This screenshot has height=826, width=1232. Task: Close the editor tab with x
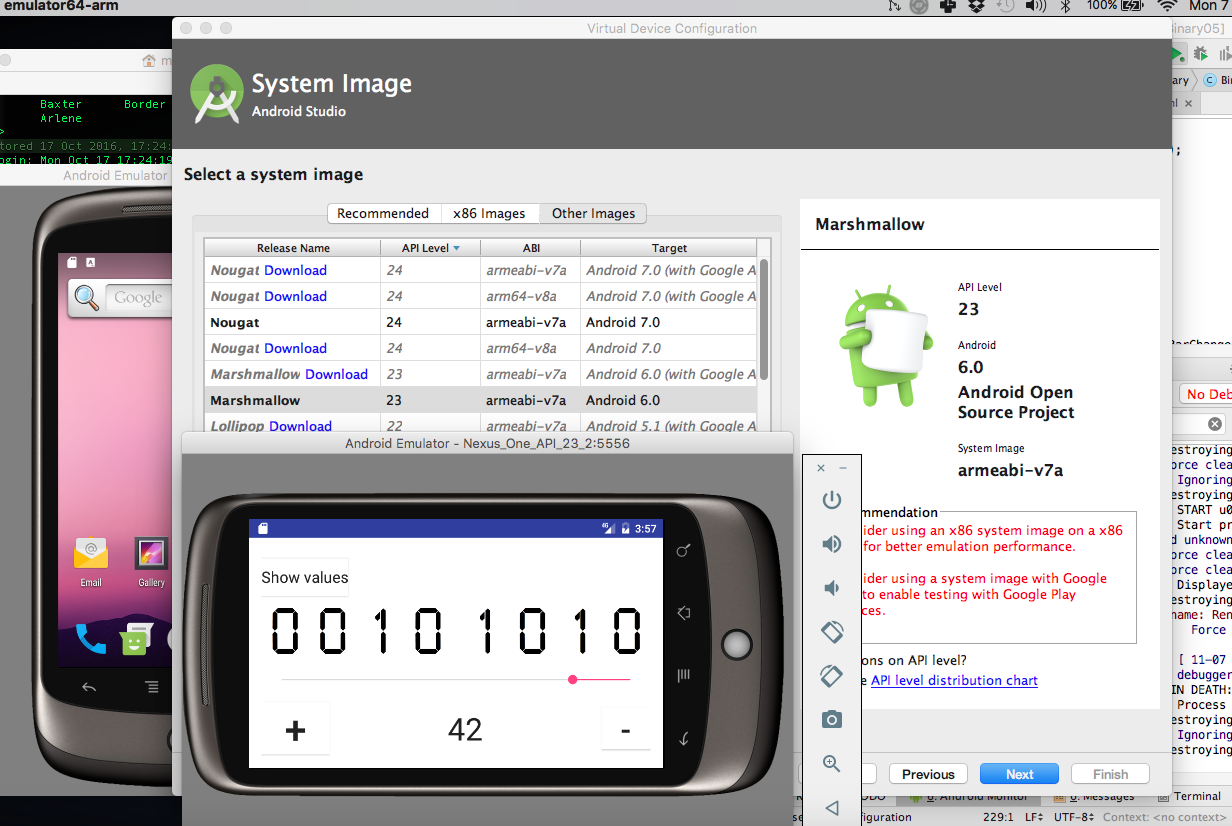click(x=1188, y=103)
